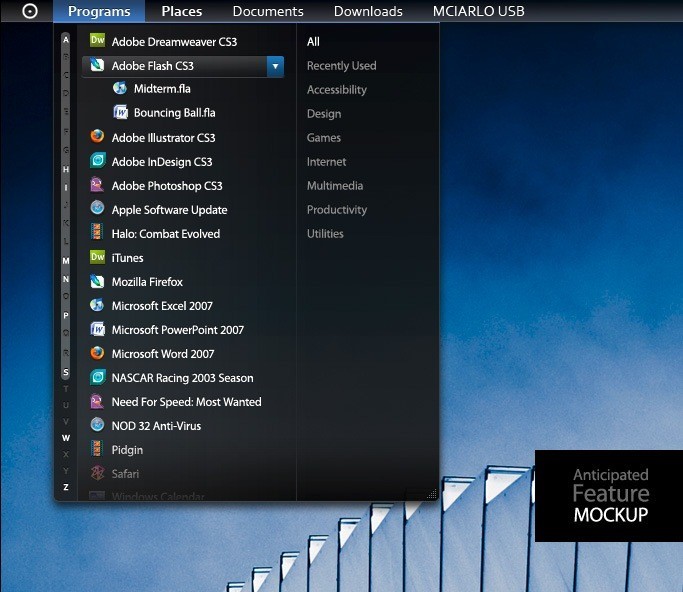
Task: Click the Adobe Illustrator CS3 program icon
Action: point(97,137)
